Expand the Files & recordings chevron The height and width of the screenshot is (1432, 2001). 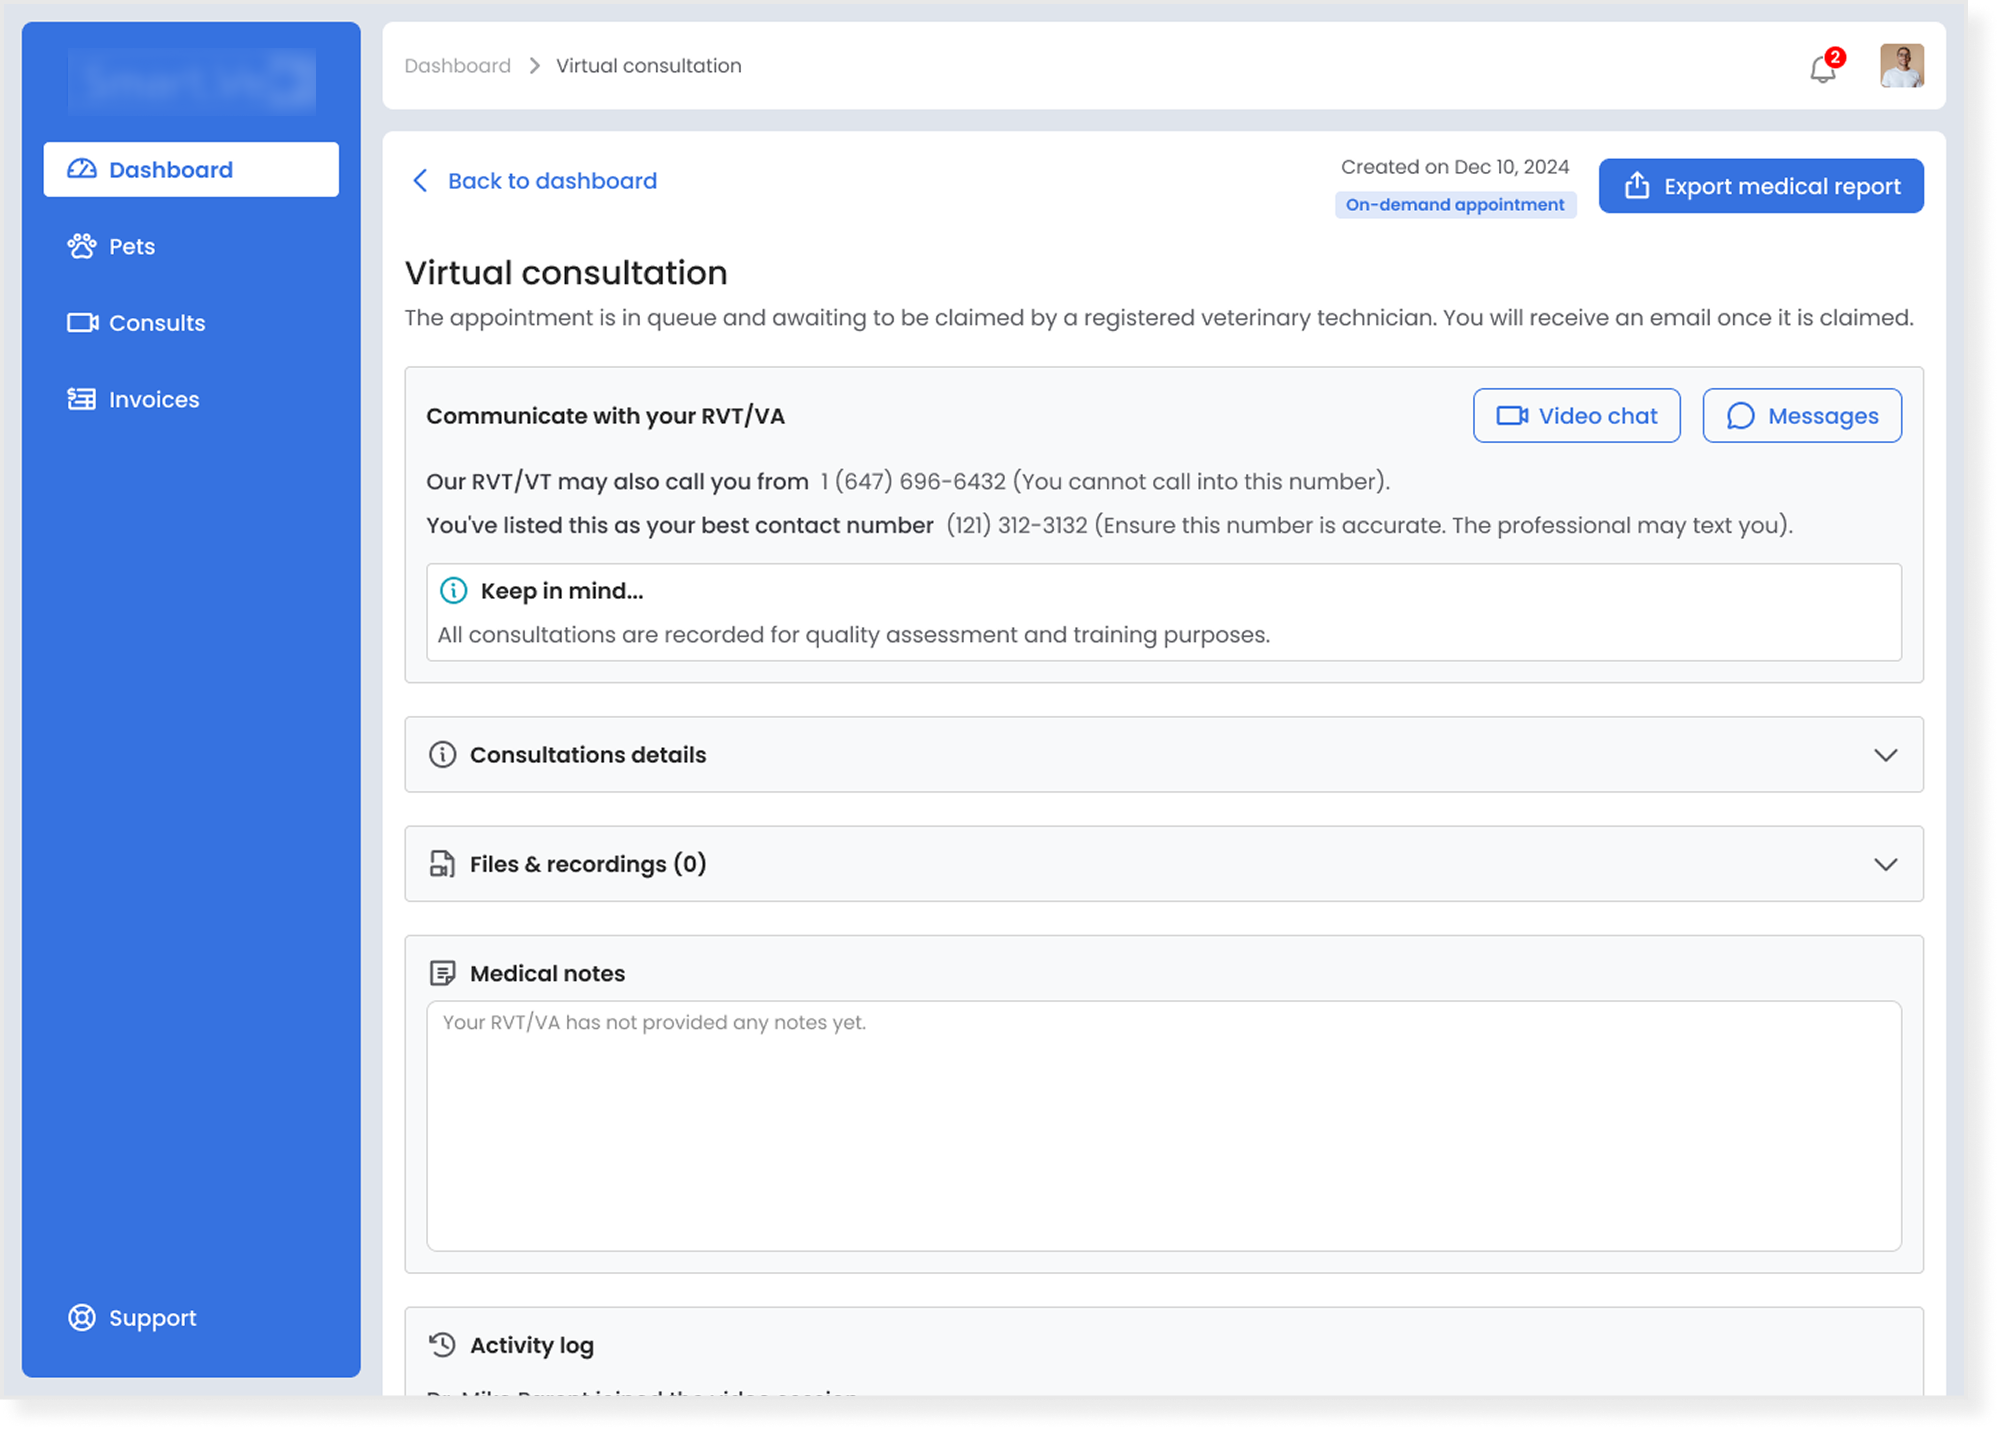[1885, 864]
